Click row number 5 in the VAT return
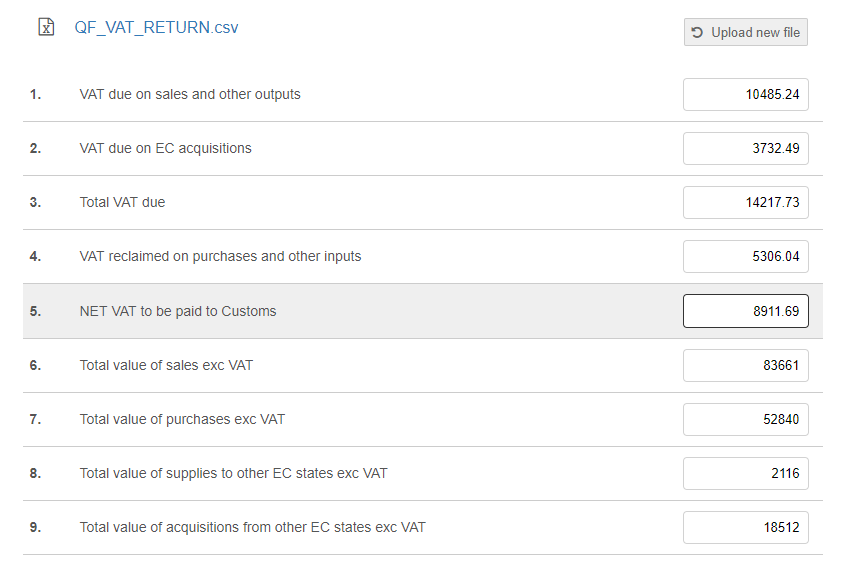The height and width of the screenshot is (573, 846). tap(35, 311)
